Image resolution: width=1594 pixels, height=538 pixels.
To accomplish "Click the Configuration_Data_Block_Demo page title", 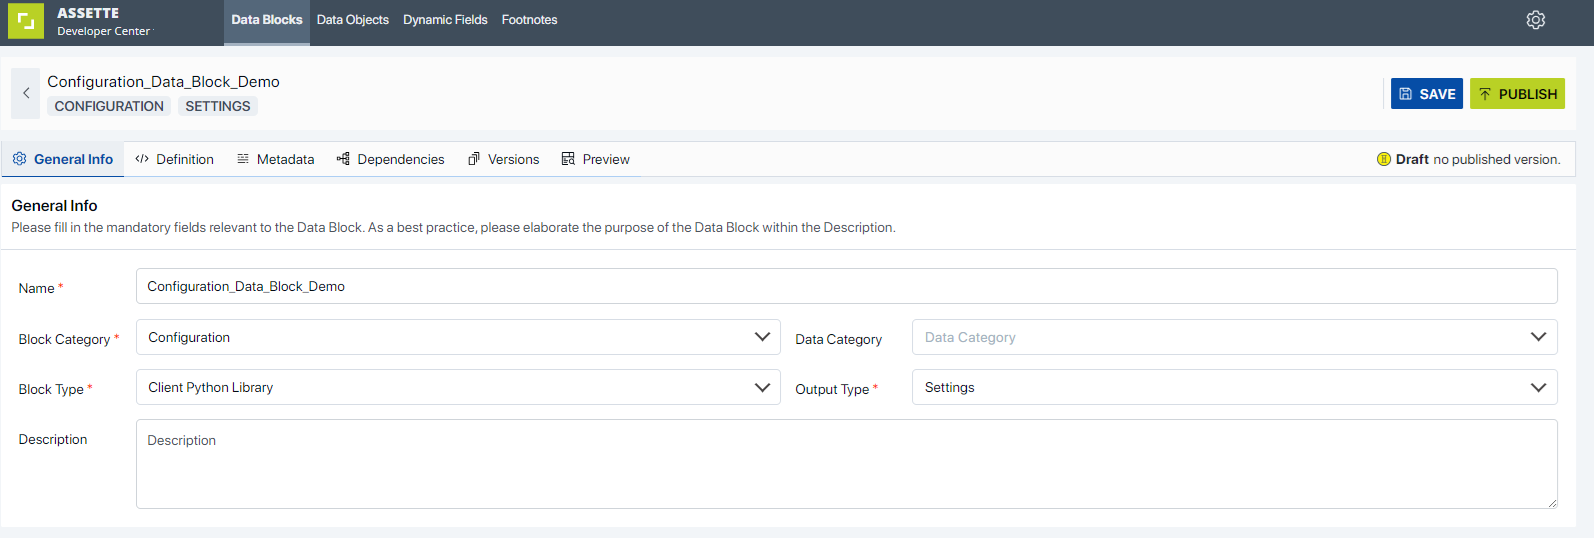I will pyautogui.click(x=163, y=82).
